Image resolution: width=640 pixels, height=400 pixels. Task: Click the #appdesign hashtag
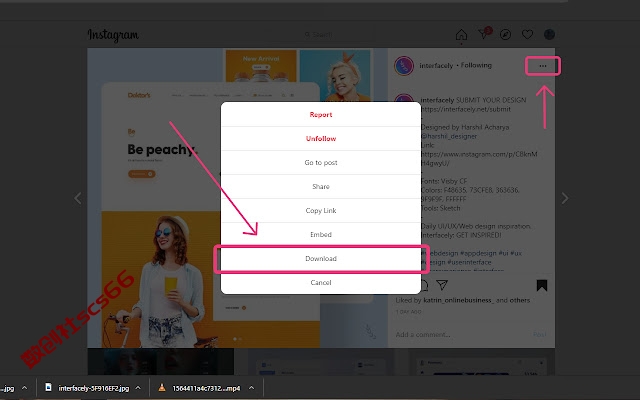[478, 253]
